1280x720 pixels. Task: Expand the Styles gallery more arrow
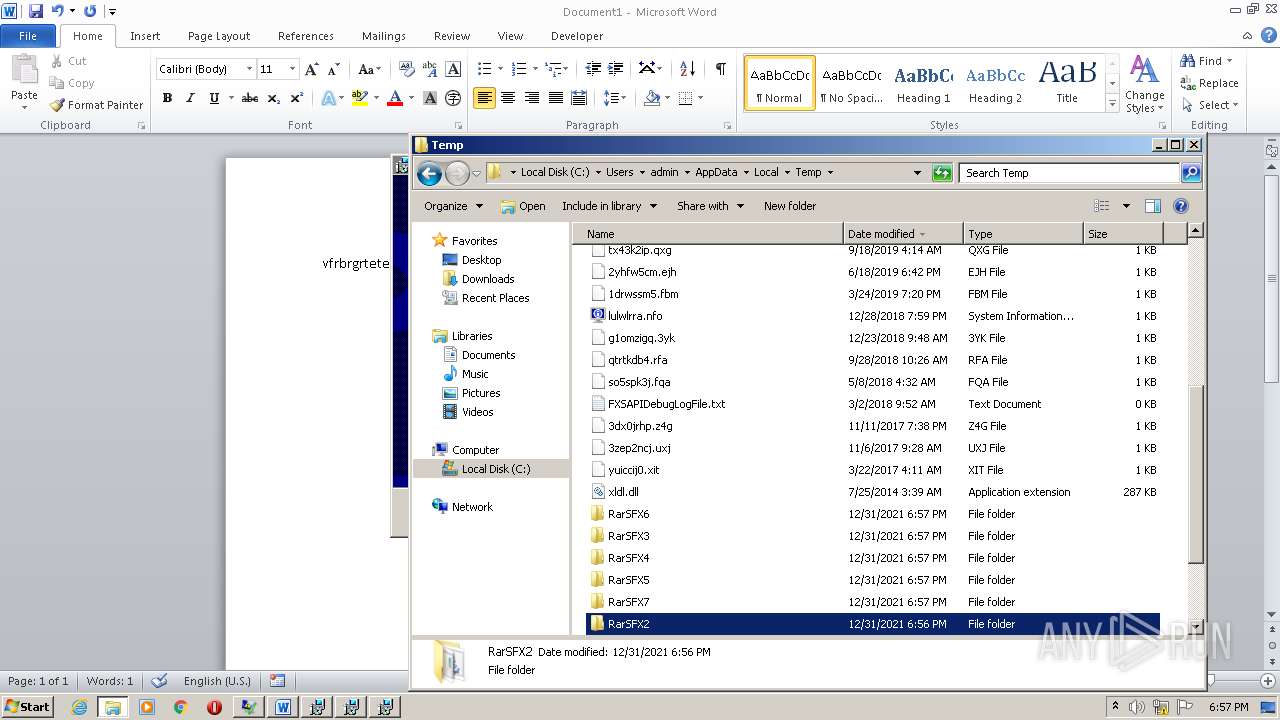click(x=1112, y=104)
